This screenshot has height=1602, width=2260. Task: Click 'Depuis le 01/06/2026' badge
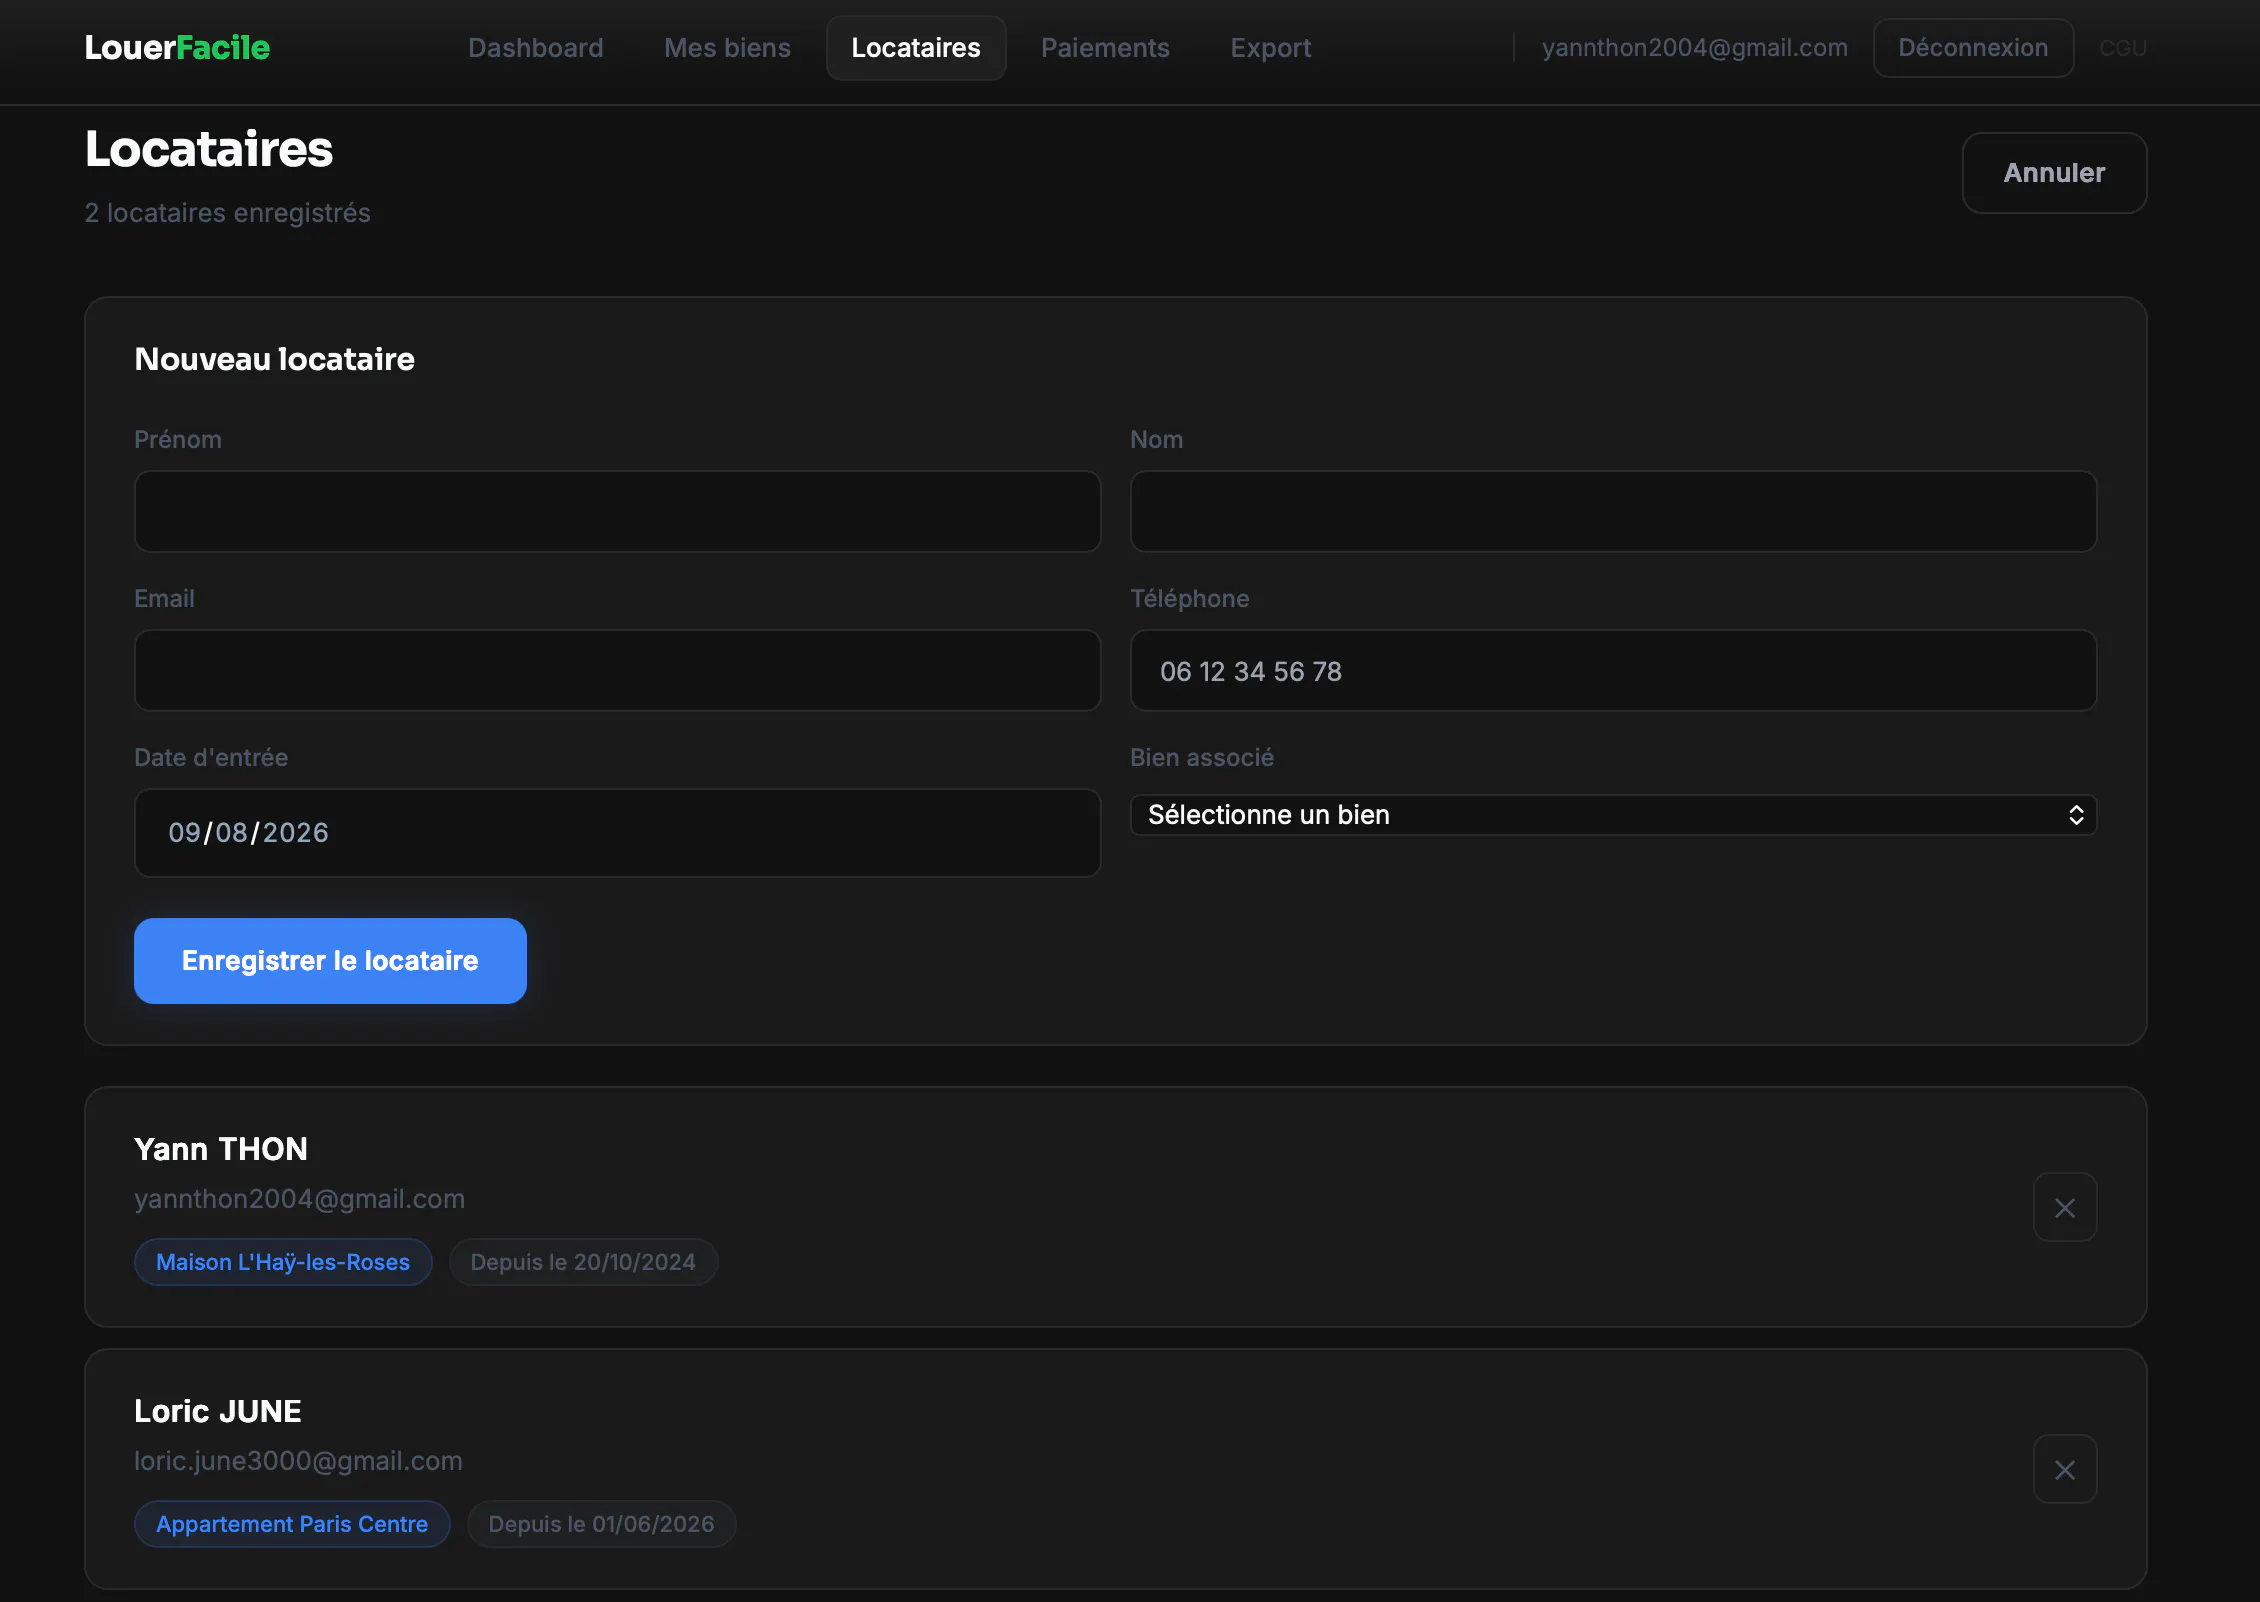(x=601, y=1524)
